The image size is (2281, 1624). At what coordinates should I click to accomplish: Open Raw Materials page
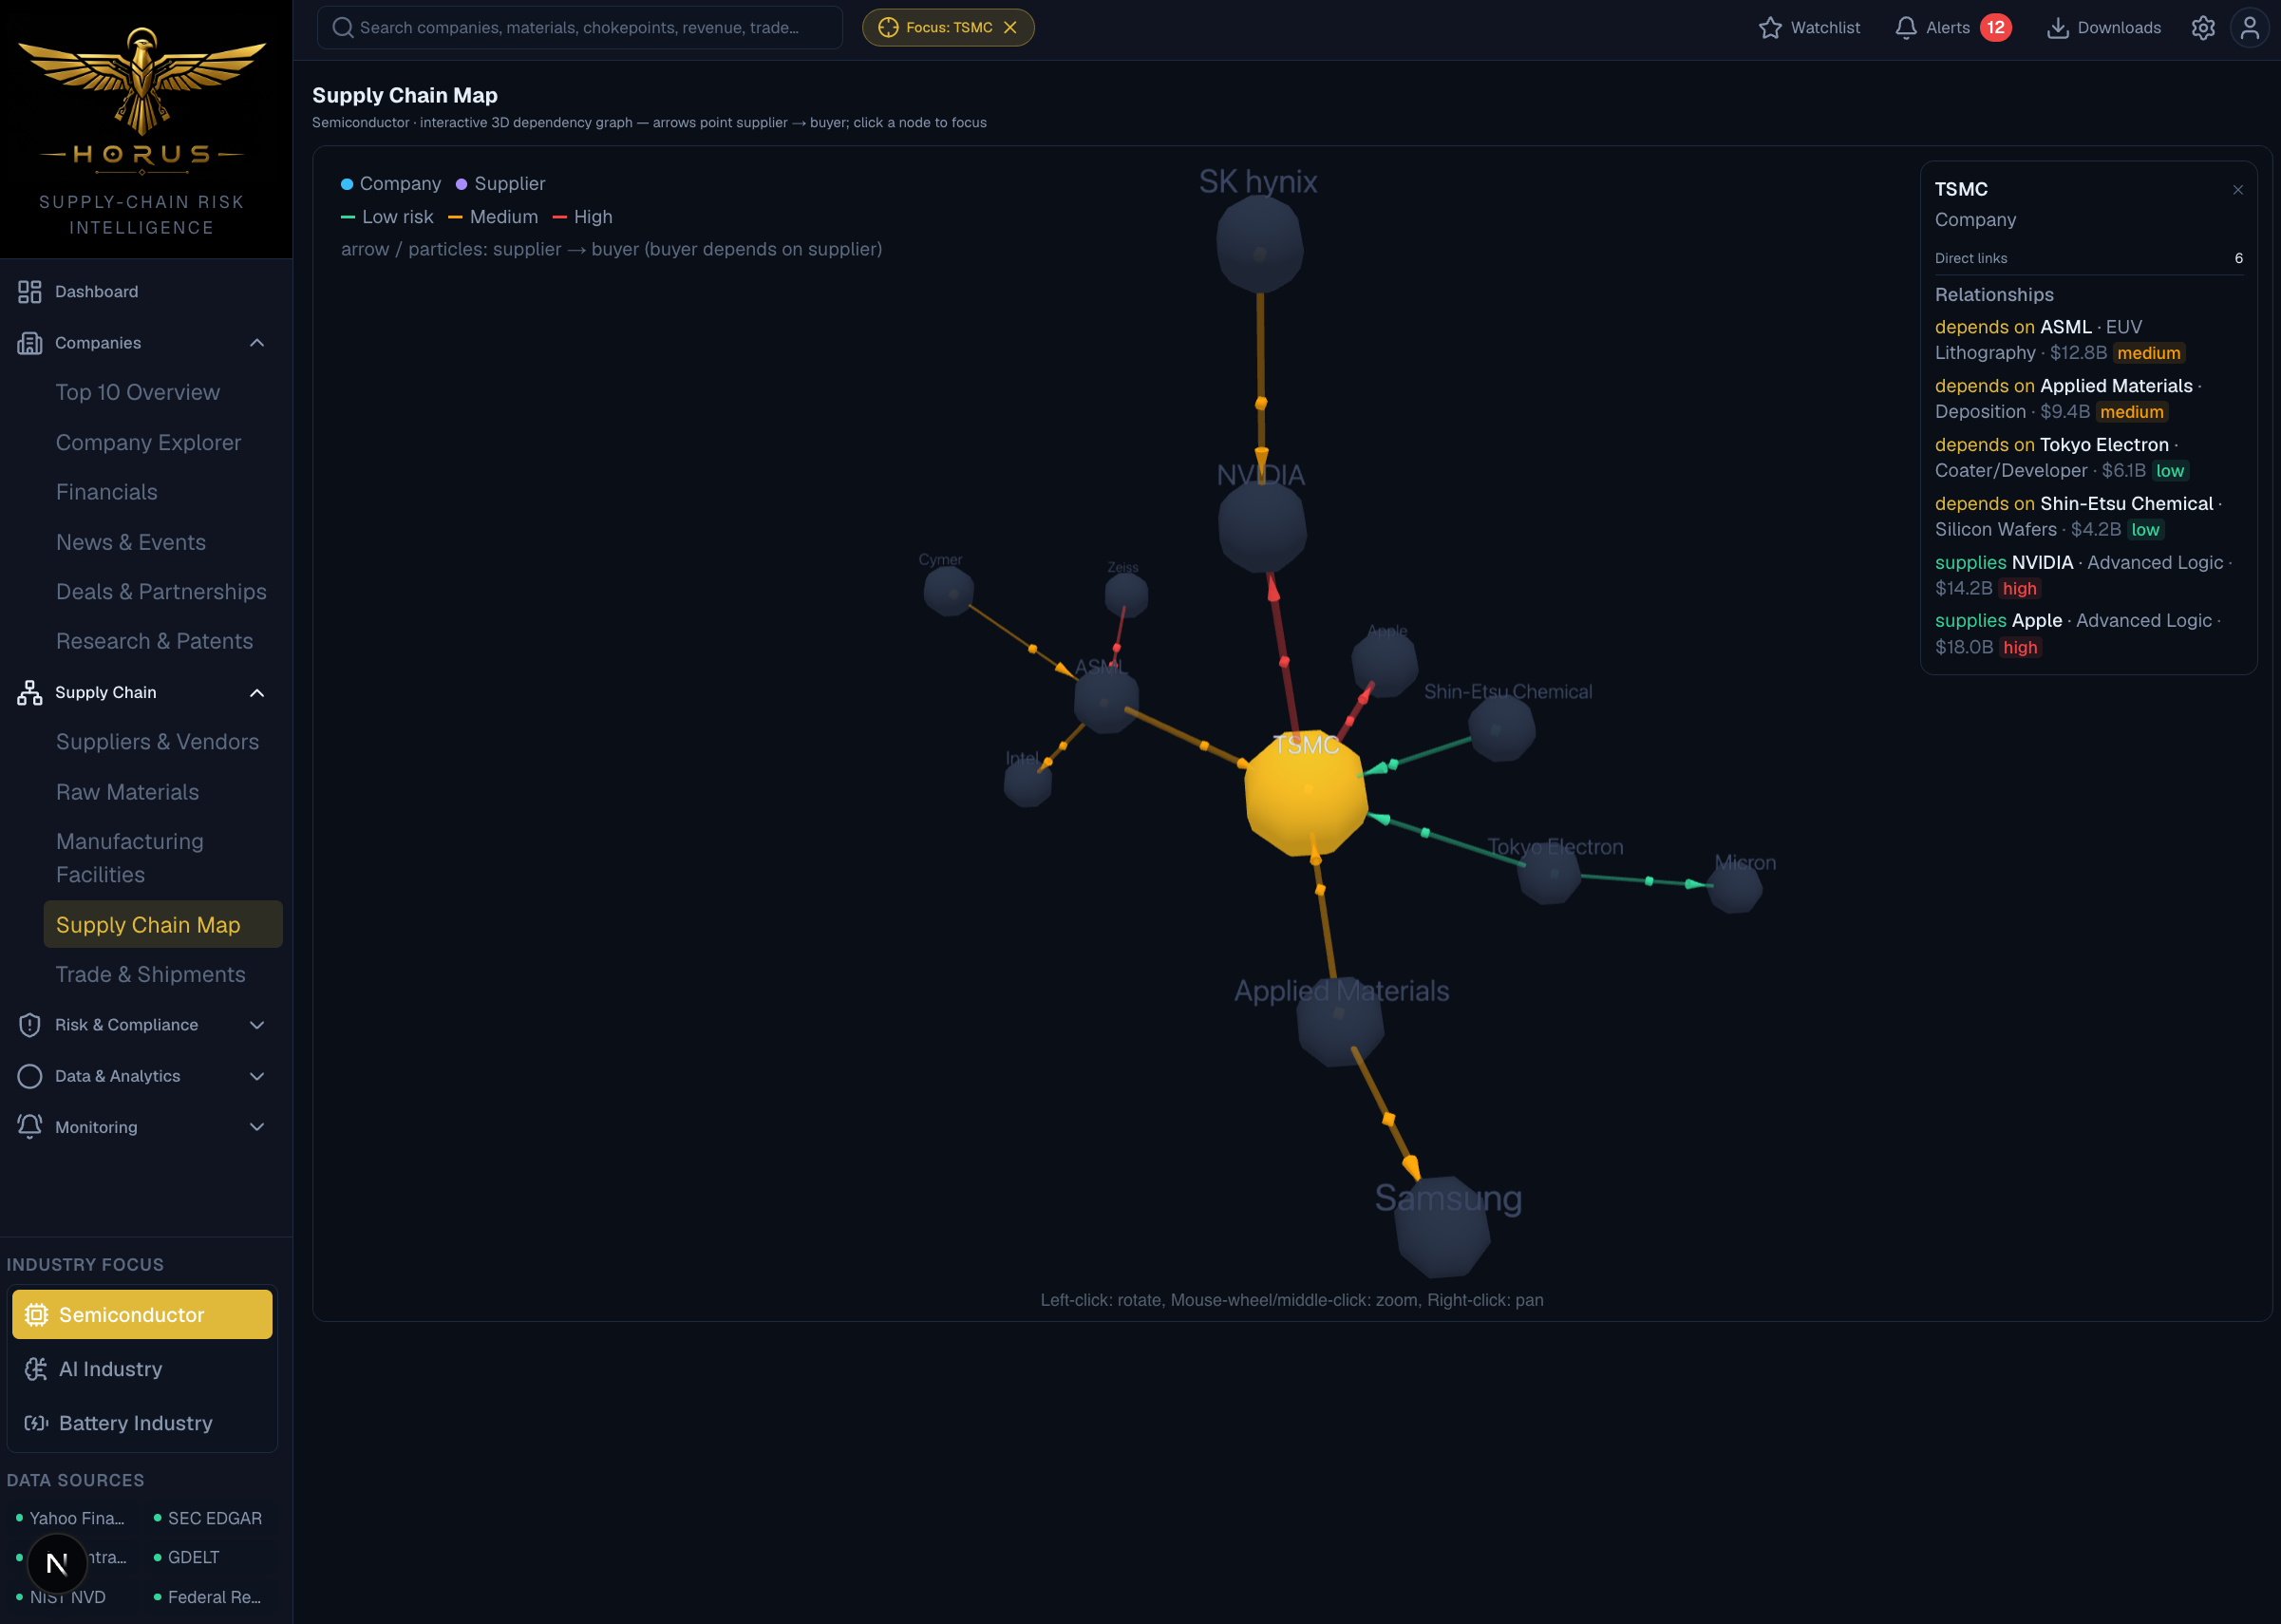coord(128,793)
